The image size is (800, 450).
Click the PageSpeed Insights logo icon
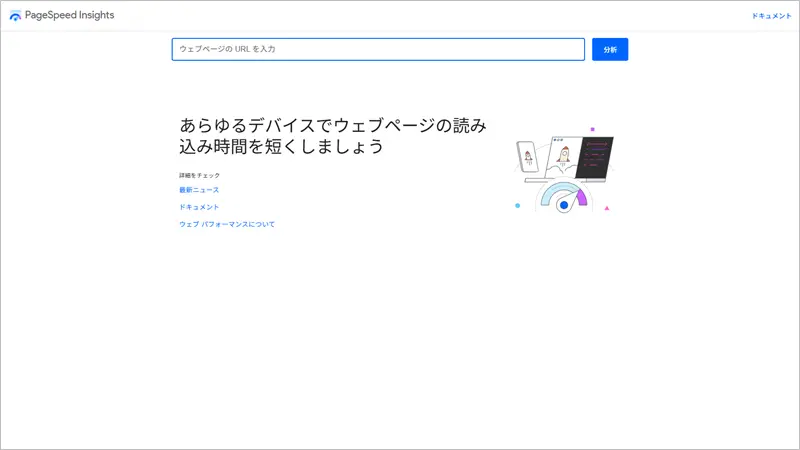(x=15, y=15)
